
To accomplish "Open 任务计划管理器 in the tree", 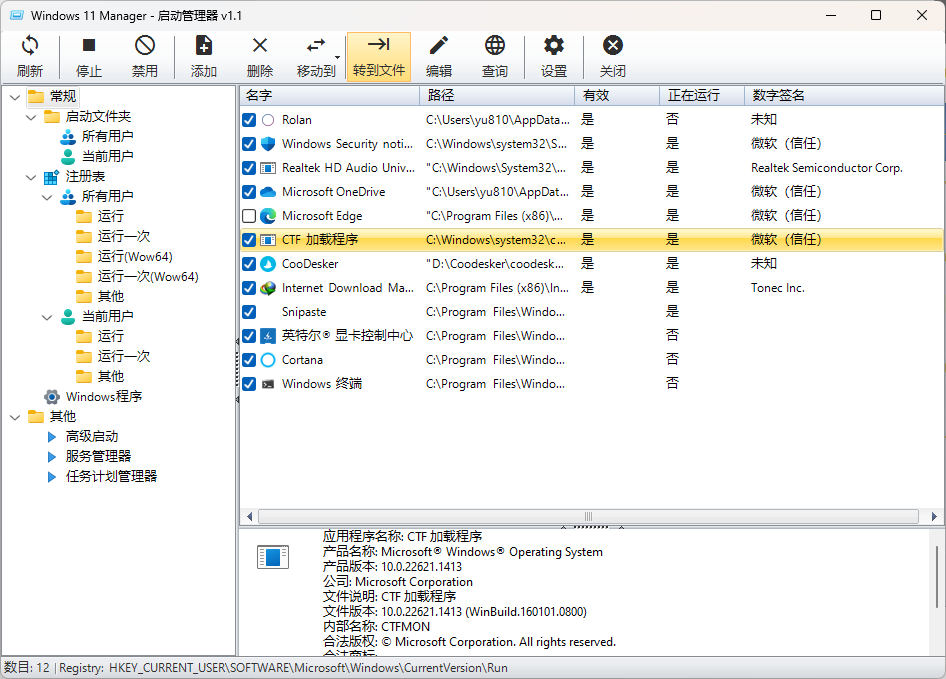I will [111, 476].
